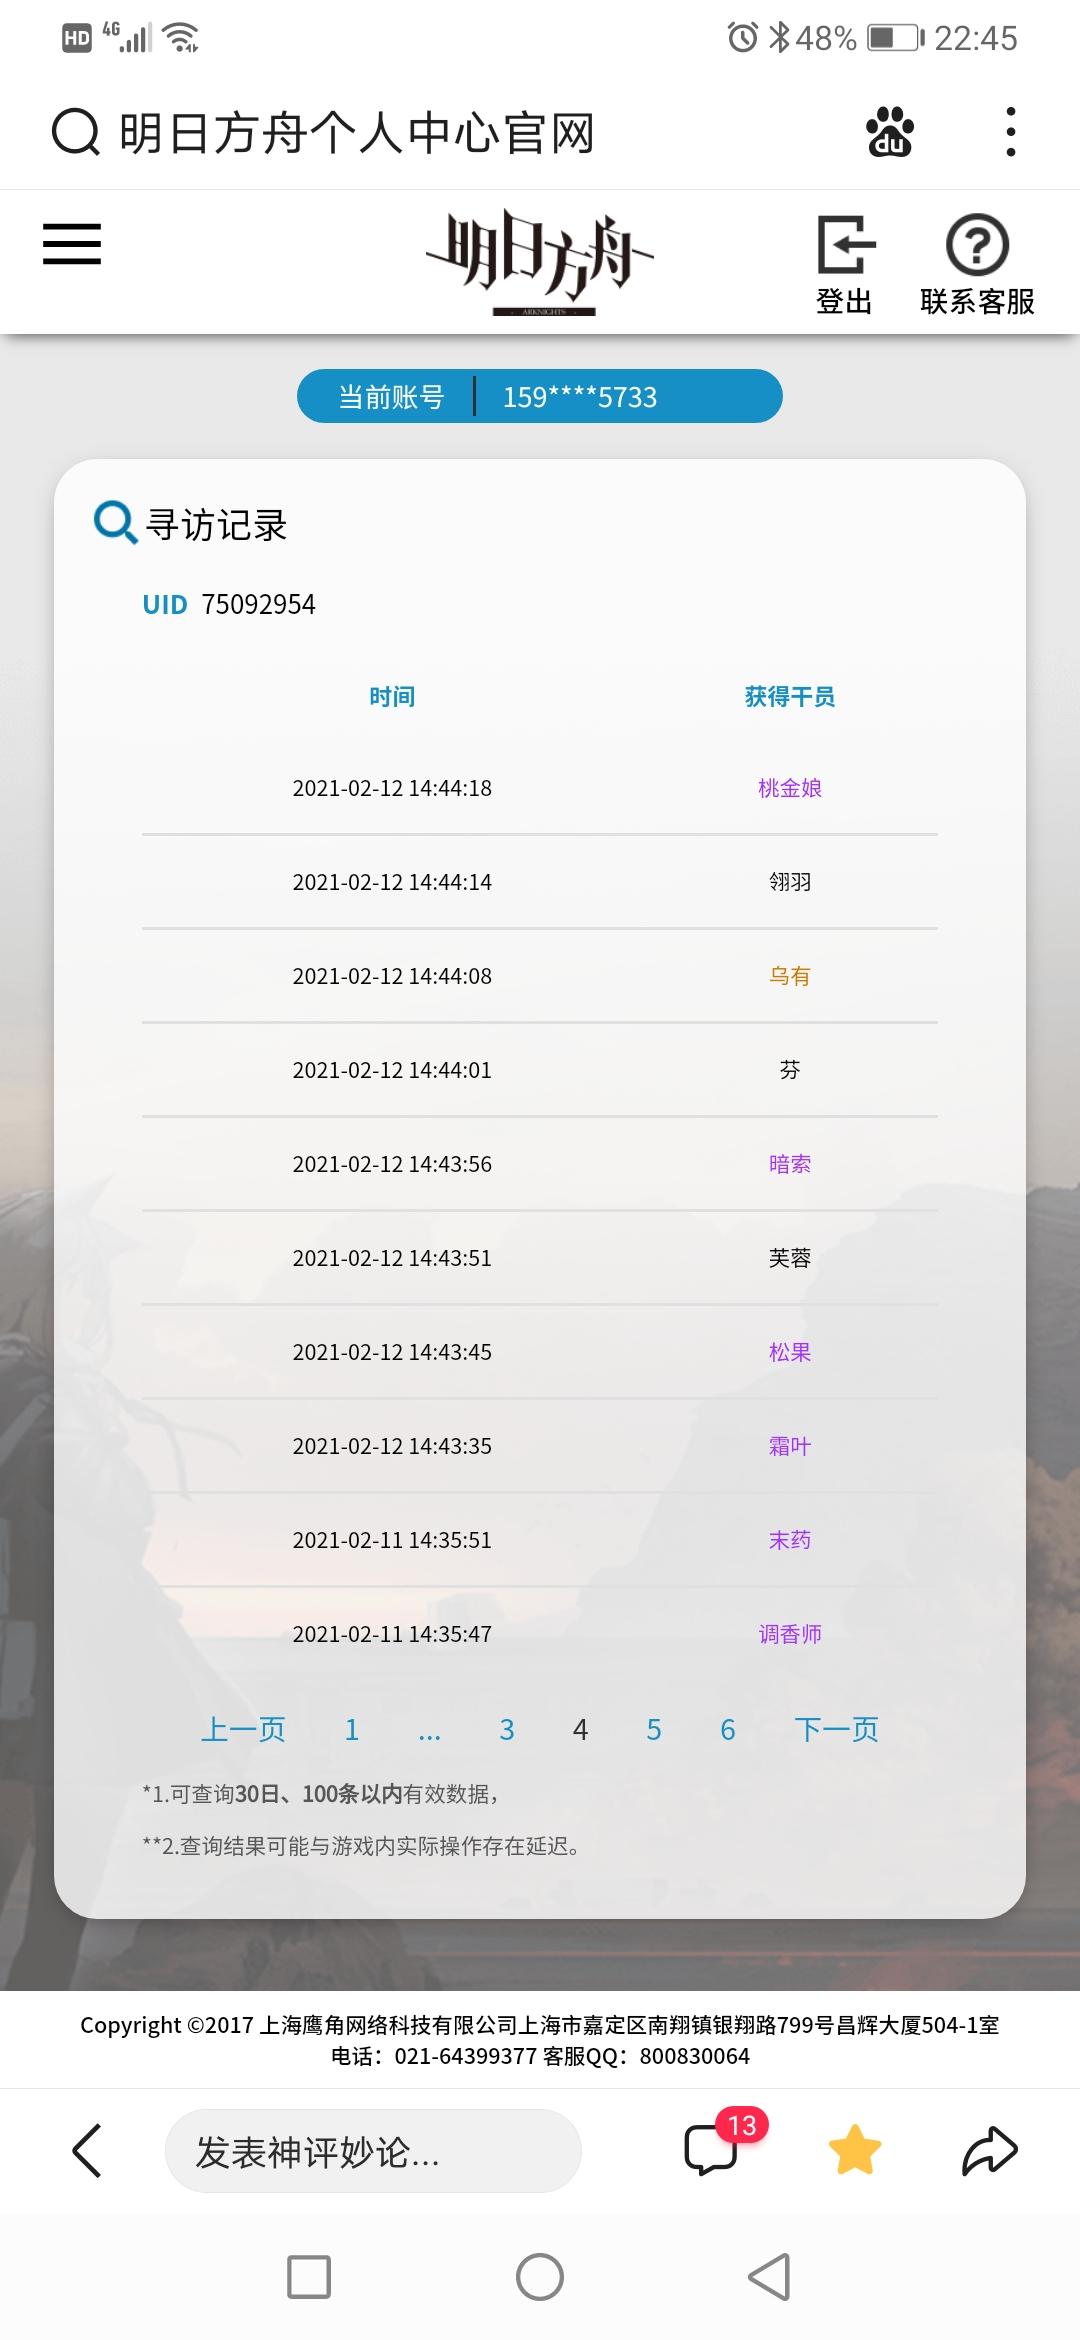Image resolution: width=1080 pixels, height=2340 pixels.
Task: Tap the search magnifier icon in address bar
Action: [76, 132]
